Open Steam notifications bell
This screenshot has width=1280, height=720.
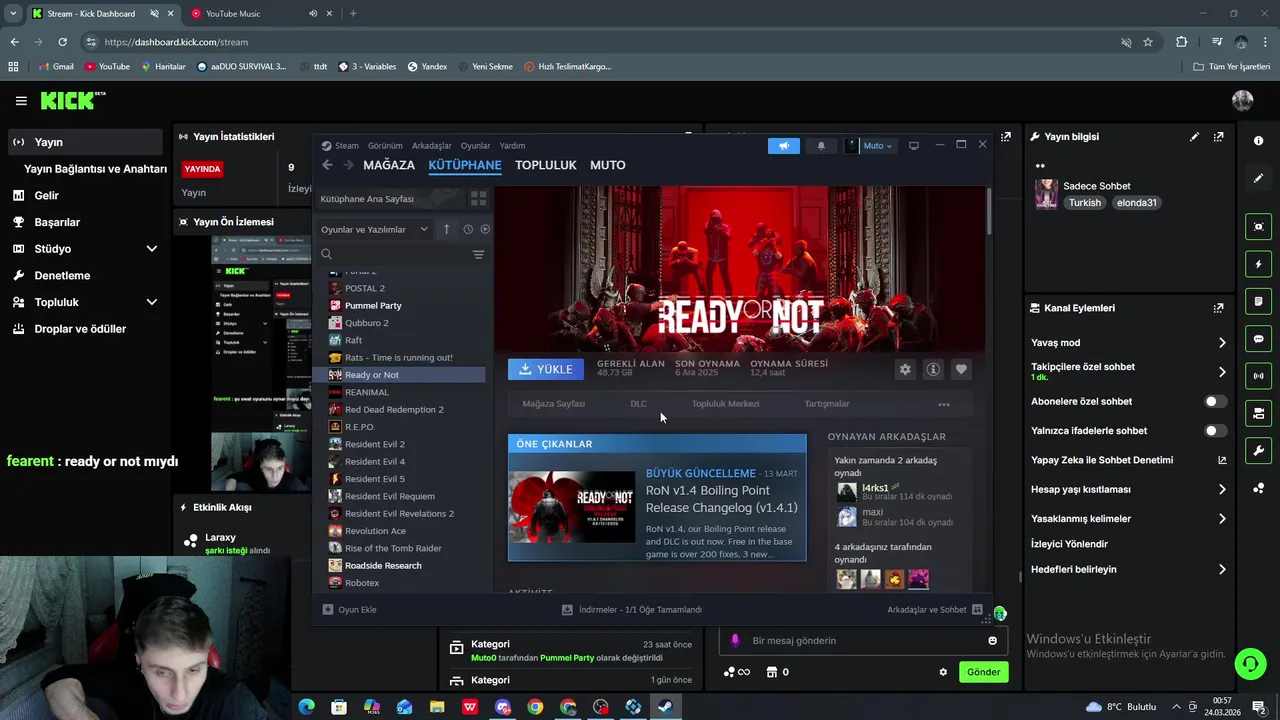[821, 146]
